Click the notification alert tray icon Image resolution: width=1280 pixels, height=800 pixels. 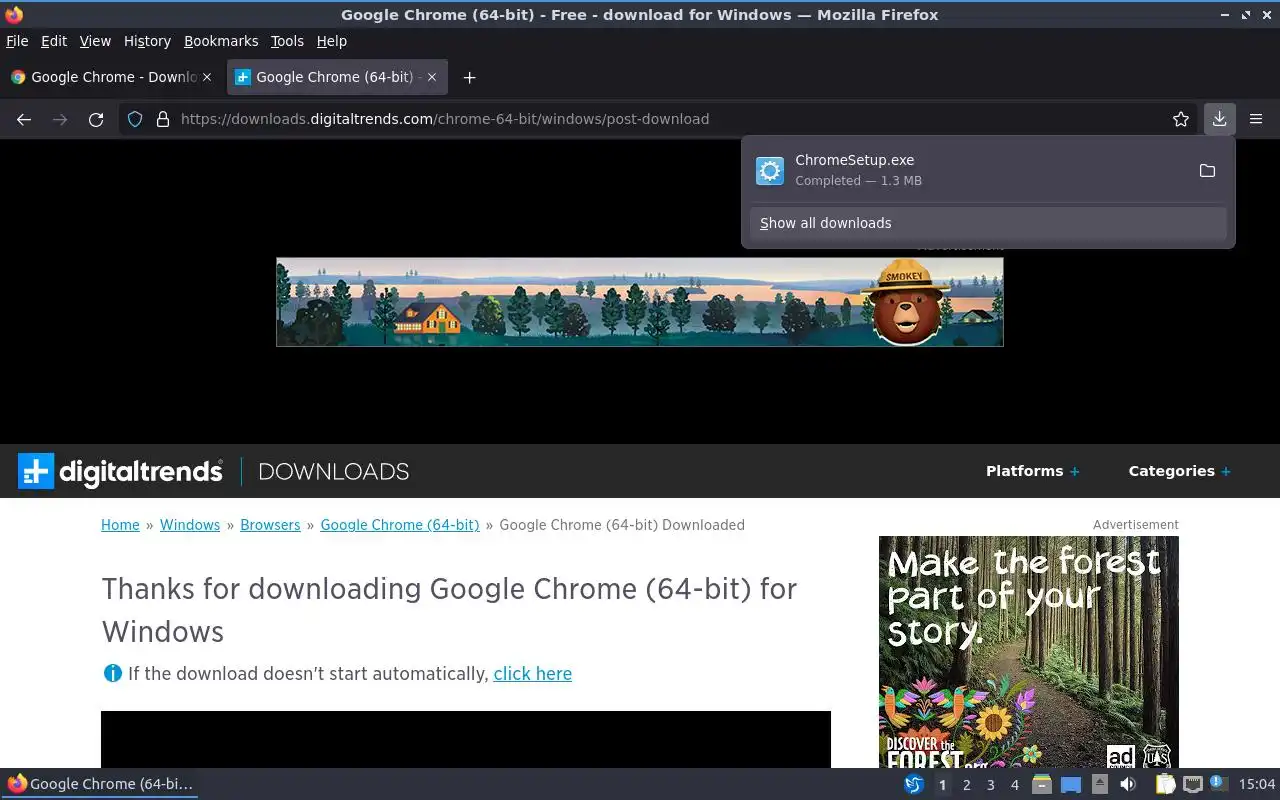click(x=1218, y=783)
